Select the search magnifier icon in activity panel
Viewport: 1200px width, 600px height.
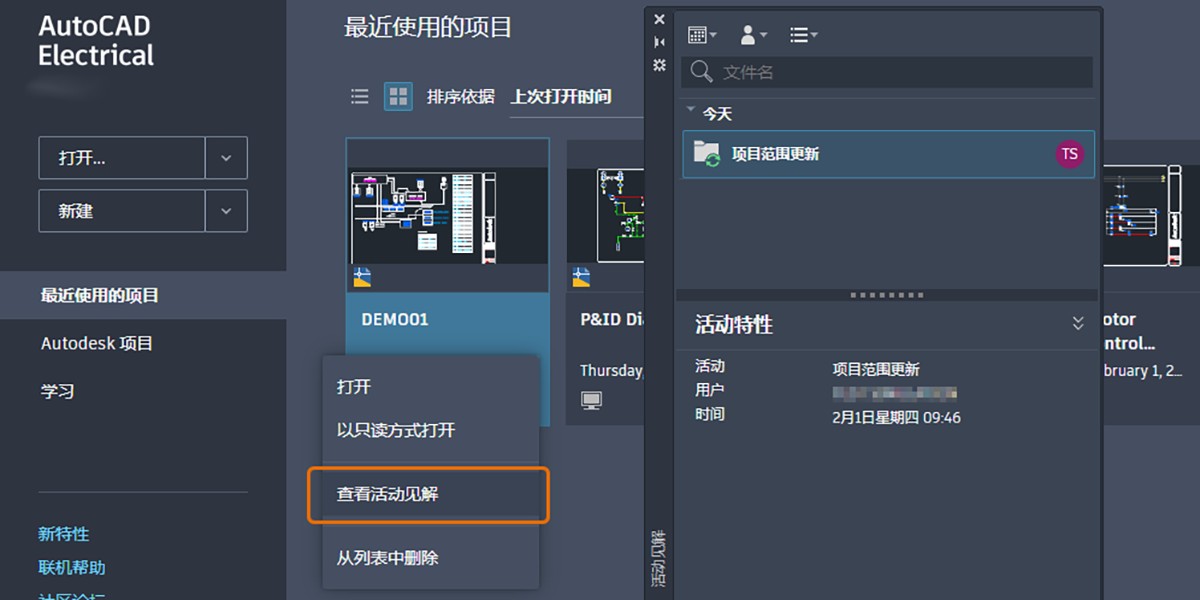pos(702,72)
